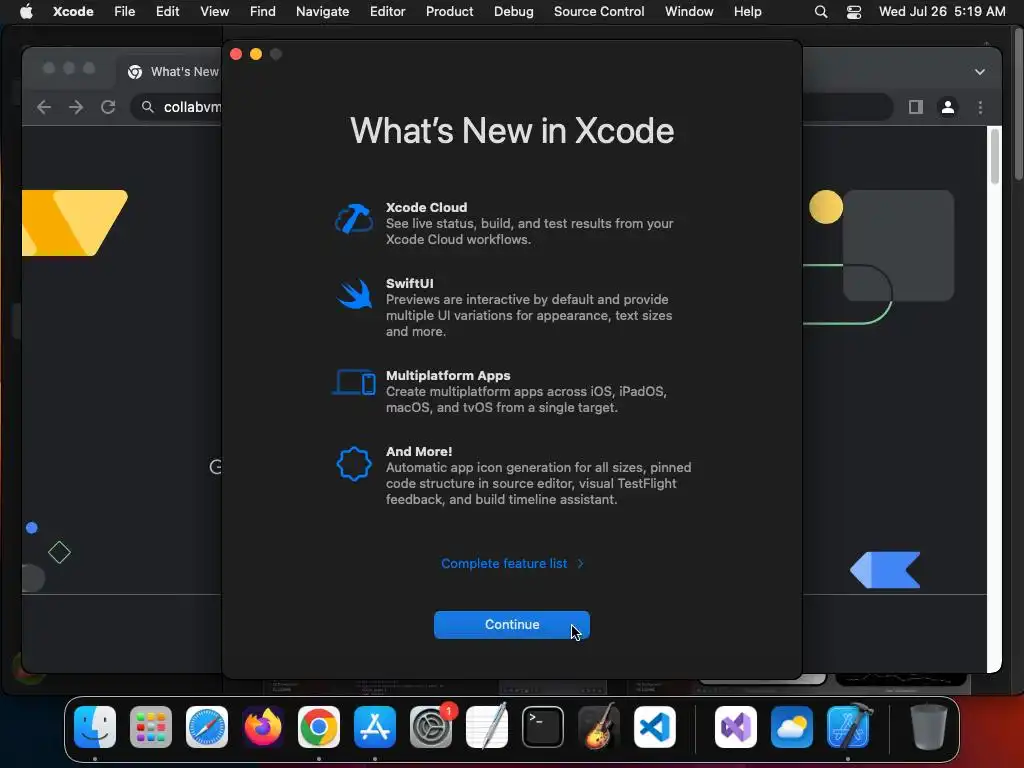Click the Chrome page vertical scrollbar
The width and height of the screenshot is (1024, 768).
coord(995,157)
